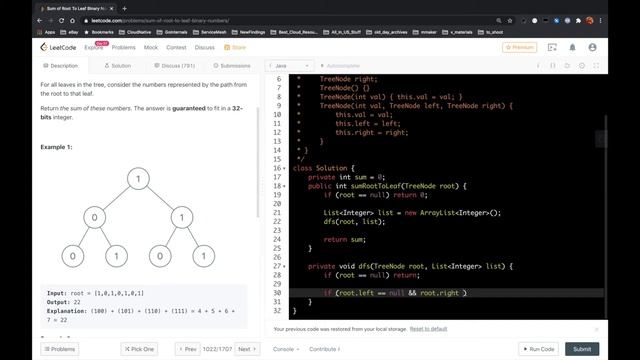Collapse sumRootToLeaf method at line 18
Viewport: 640px width, 360px height.
click(x=284, y=186)
